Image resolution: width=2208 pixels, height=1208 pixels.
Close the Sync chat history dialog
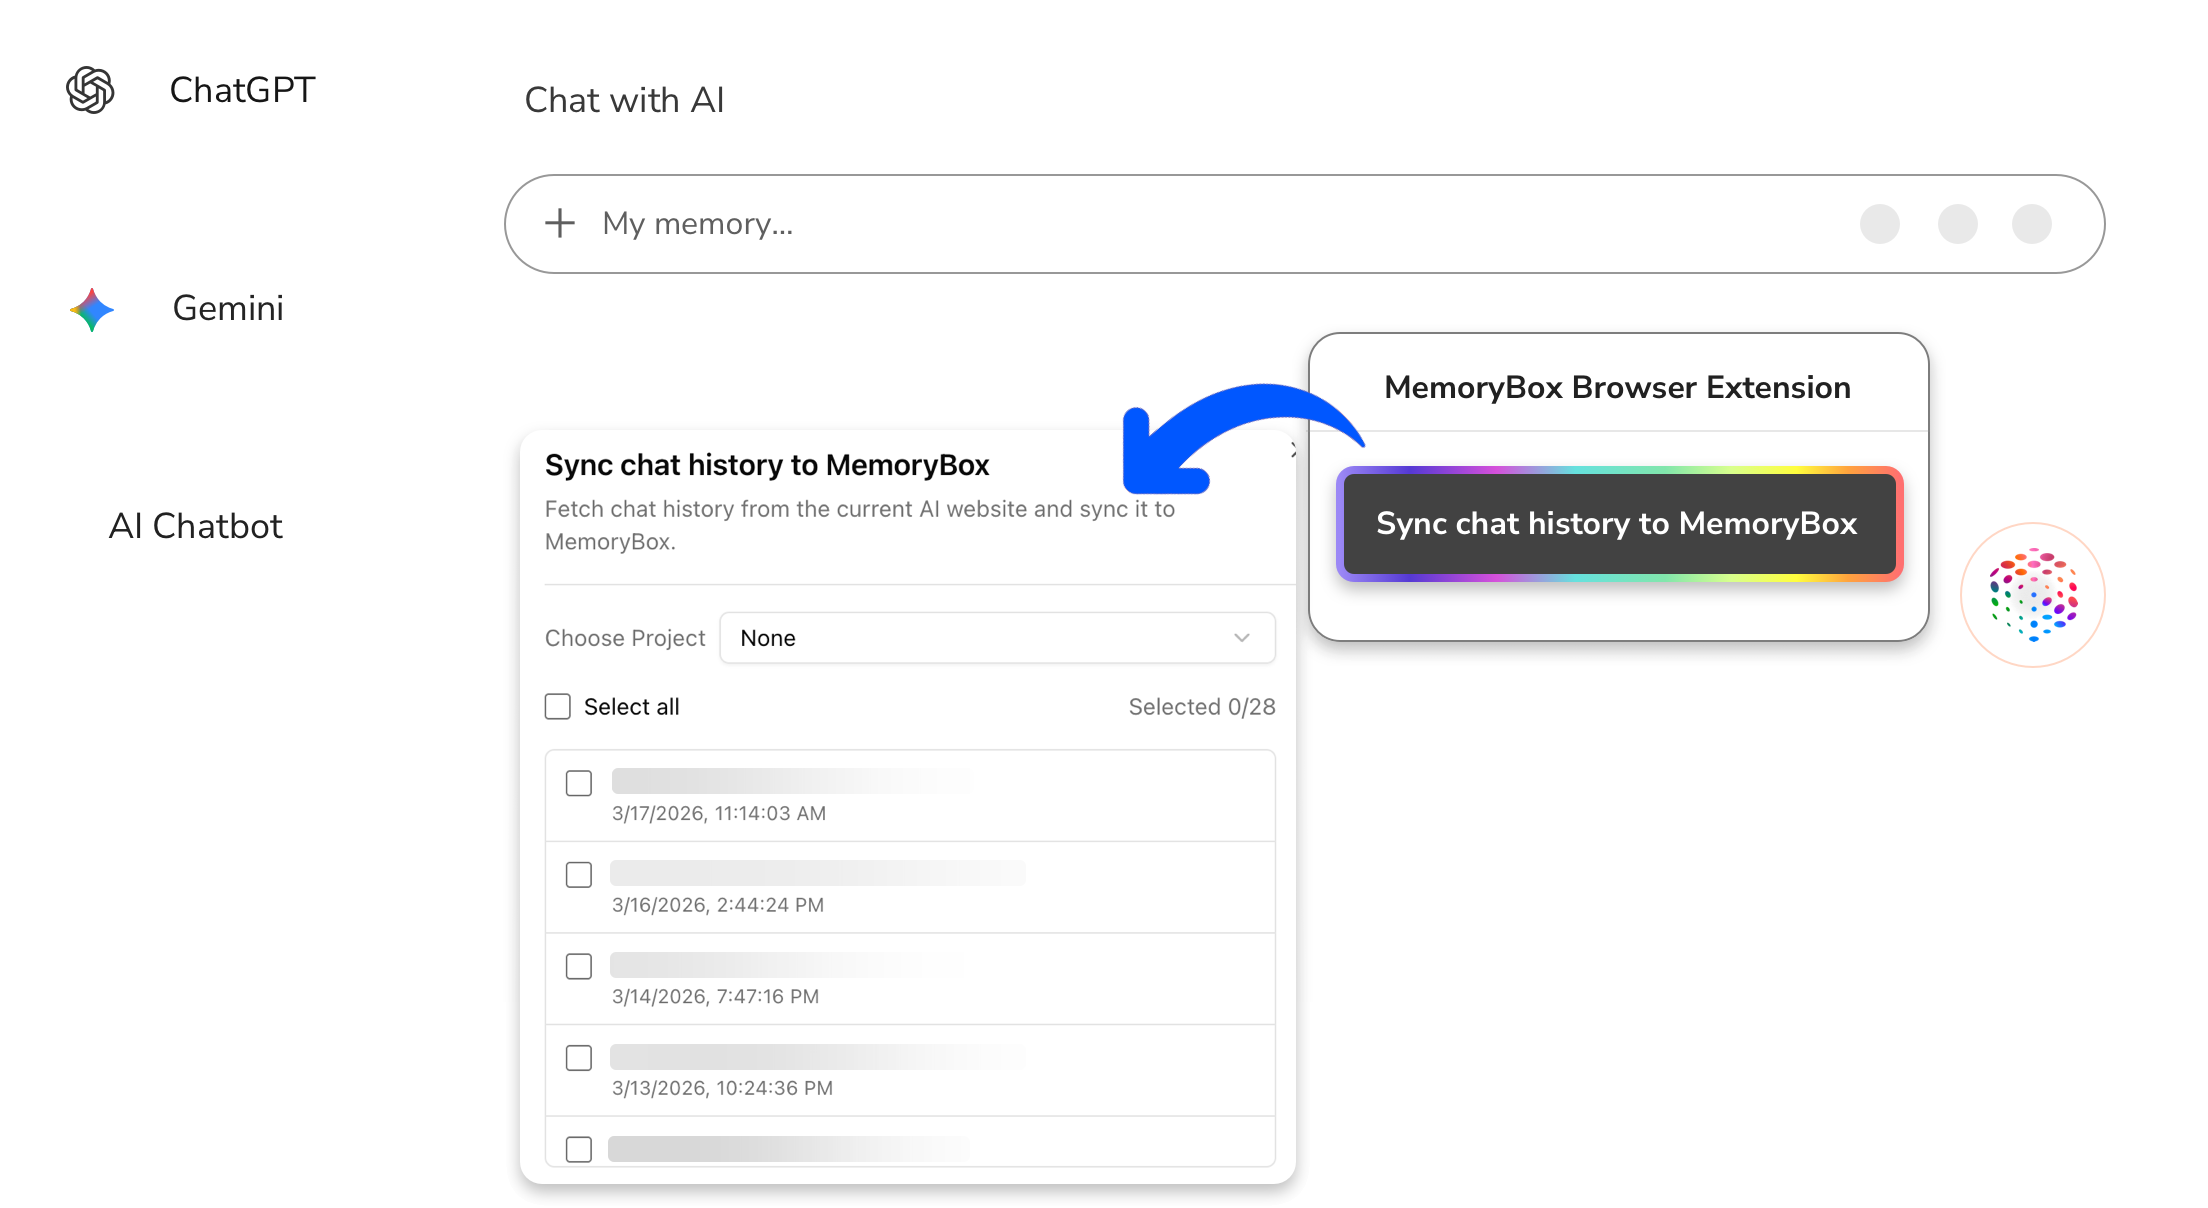coord(1292,450)
